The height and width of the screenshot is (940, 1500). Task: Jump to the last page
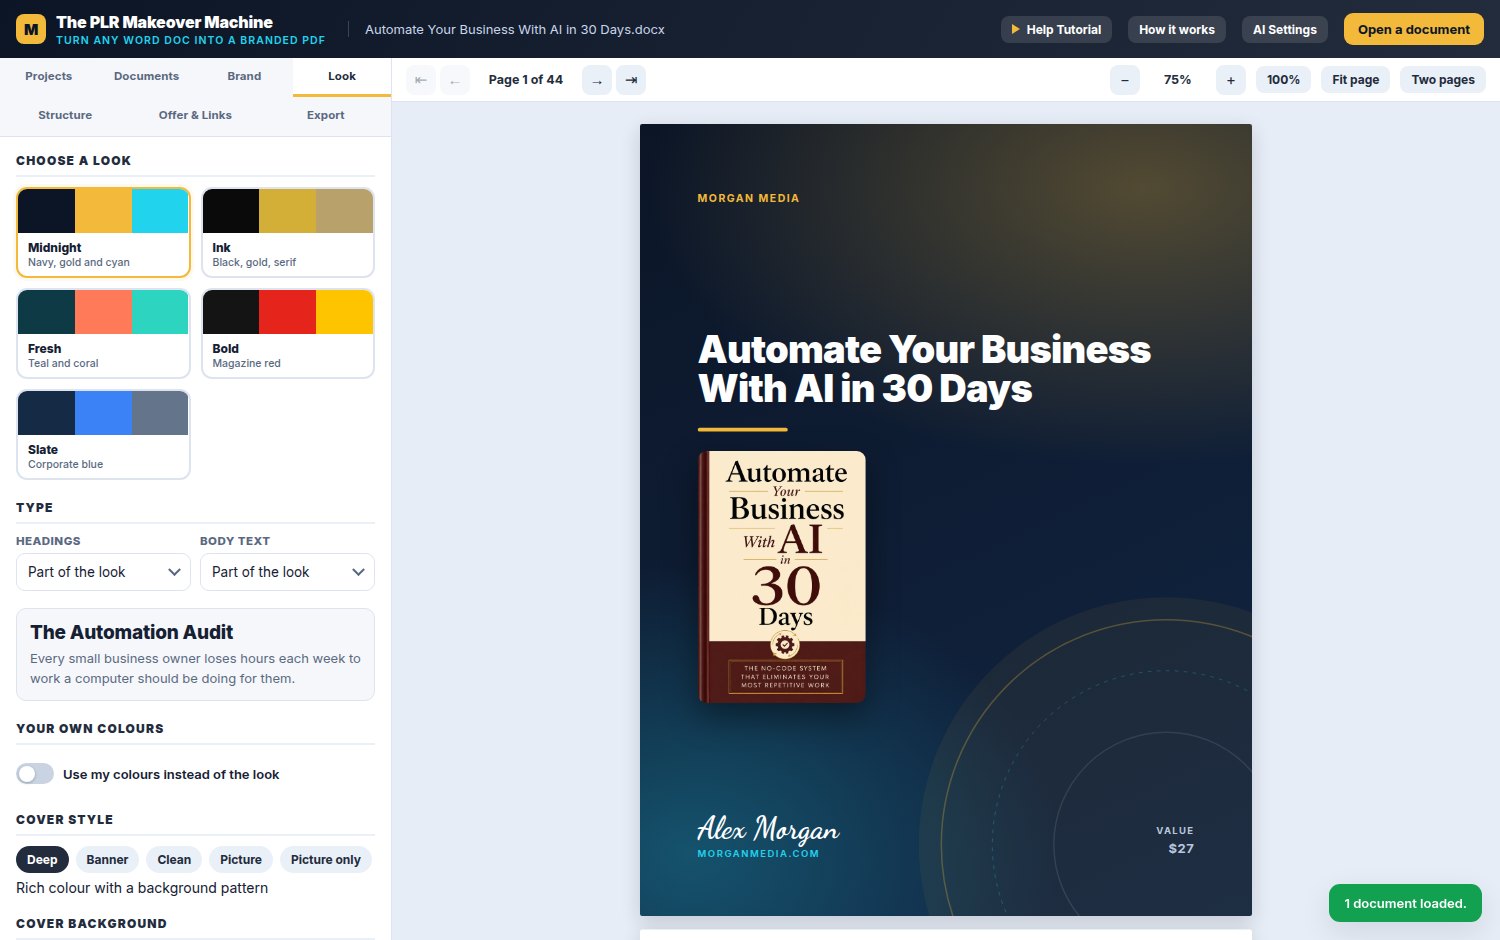[x=631, y=80]
